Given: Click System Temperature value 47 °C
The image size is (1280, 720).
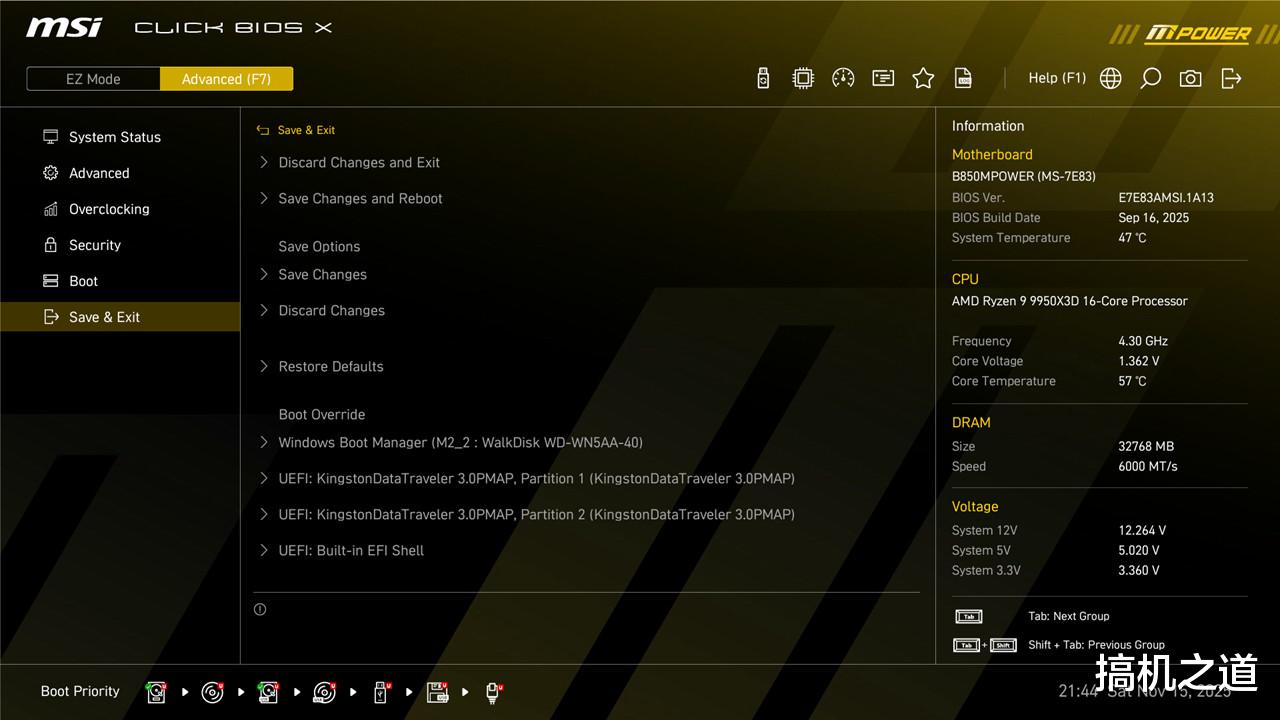Looking at the screenshot, I should (1132, 238).
